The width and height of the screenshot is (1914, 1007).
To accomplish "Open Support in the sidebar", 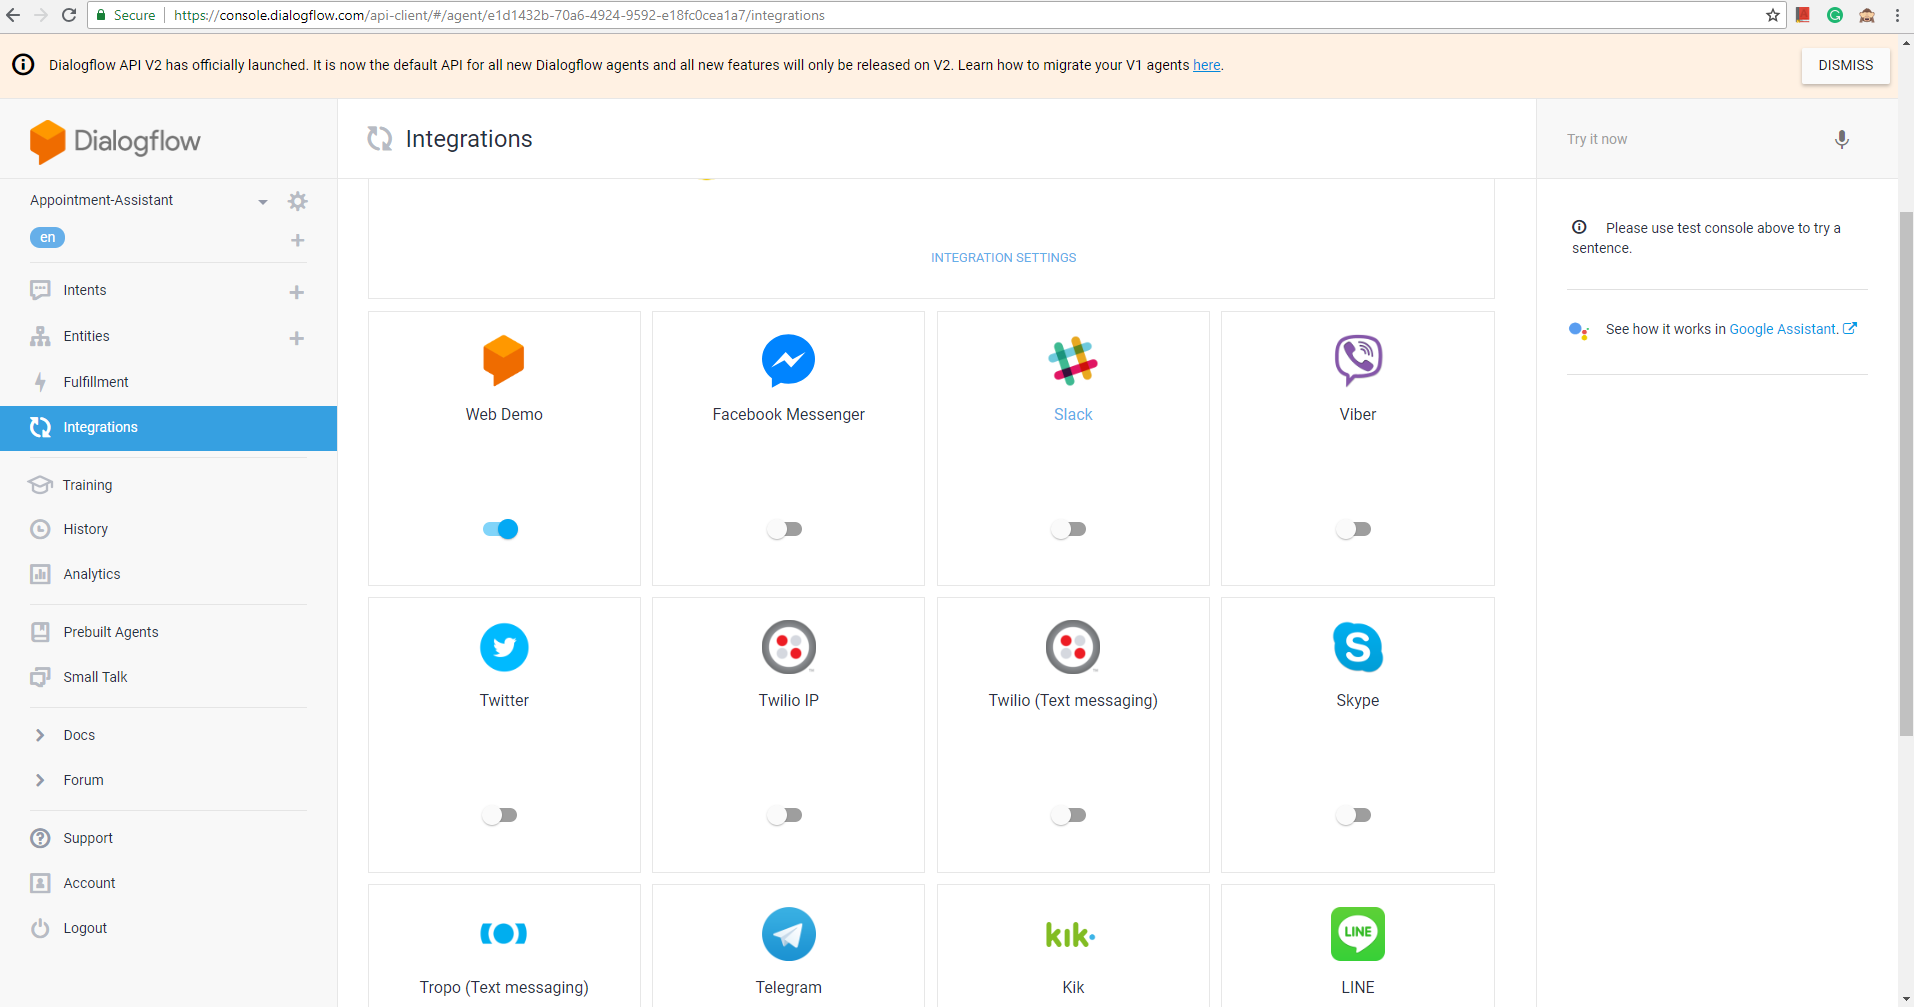I will click(88, 838).
